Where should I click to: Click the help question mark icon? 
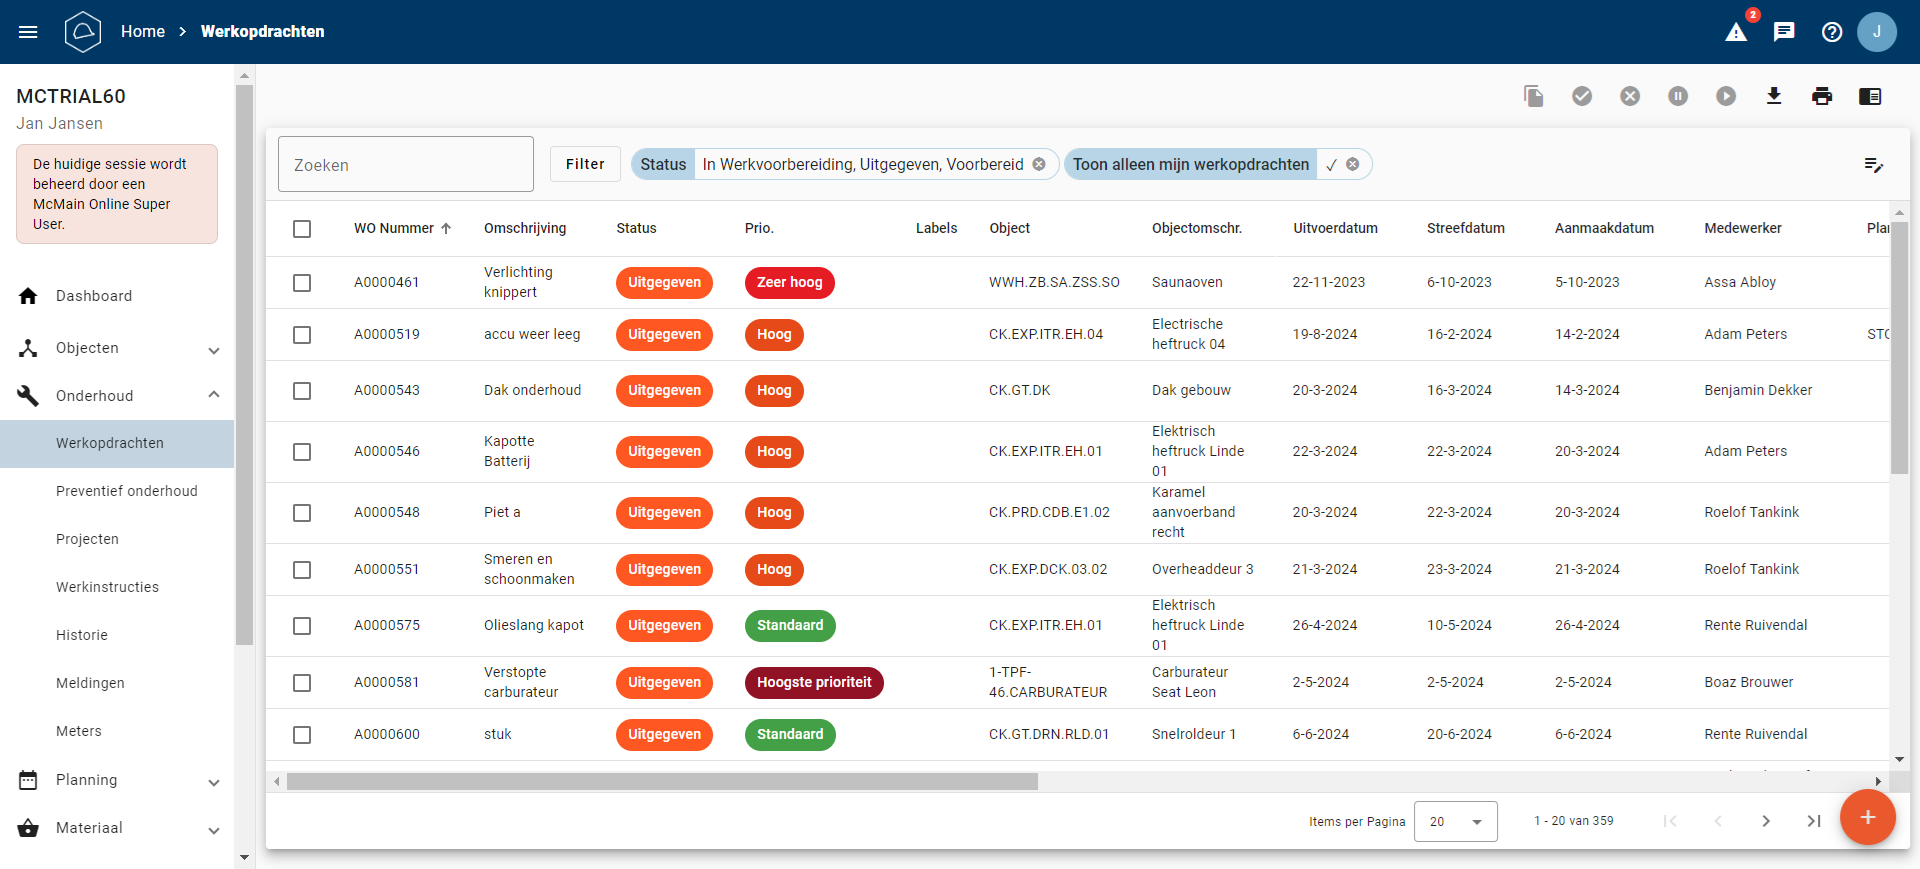[1832, 32]
